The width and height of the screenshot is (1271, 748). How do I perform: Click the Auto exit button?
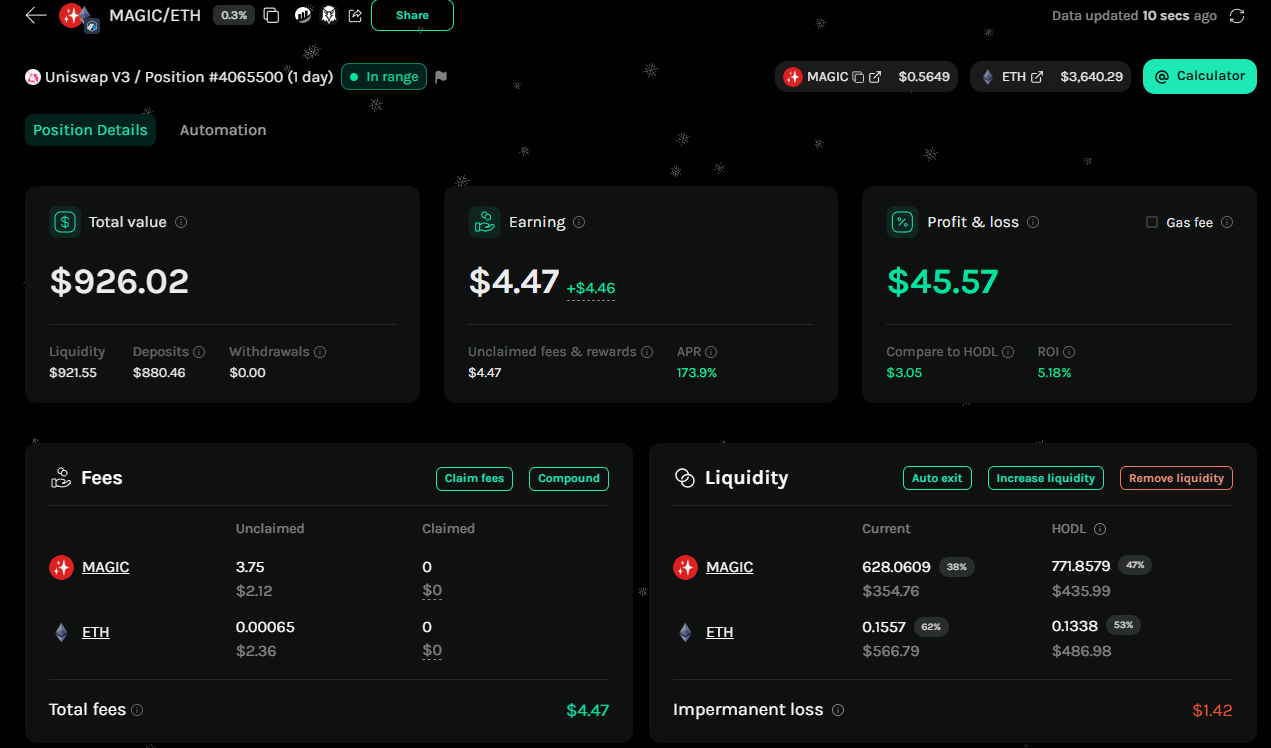coord(937,478)
